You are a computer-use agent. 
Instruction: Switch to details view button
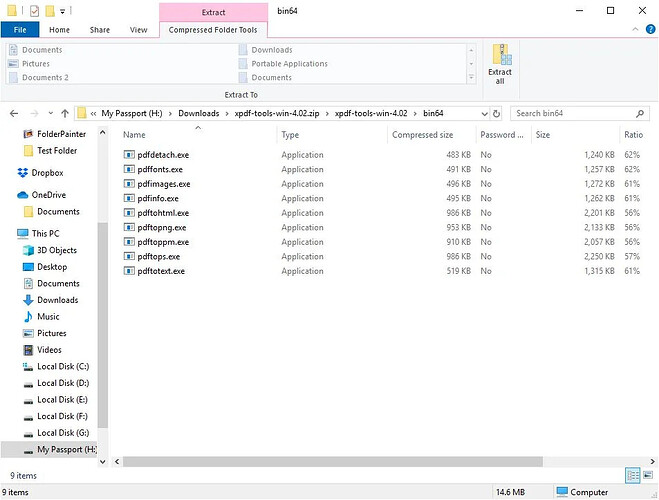633,474
